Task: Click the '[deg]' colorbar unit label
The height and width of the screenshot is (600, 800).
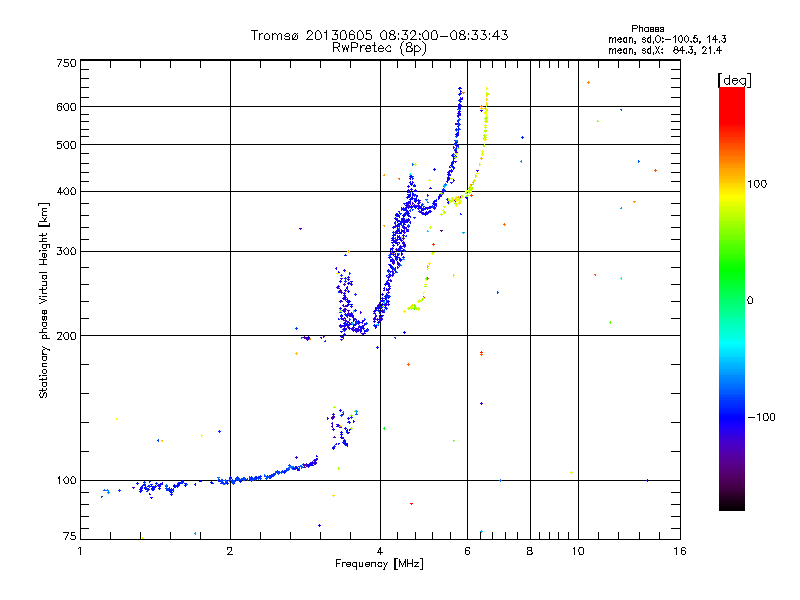Action: (x=734, y=80)
